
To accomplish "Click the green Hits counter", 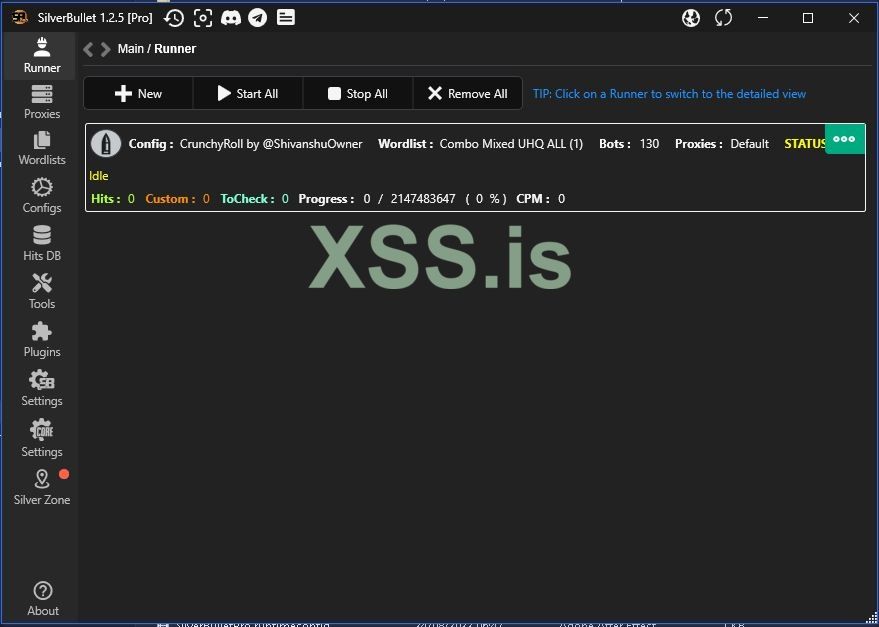I will (x=113, y=199).
